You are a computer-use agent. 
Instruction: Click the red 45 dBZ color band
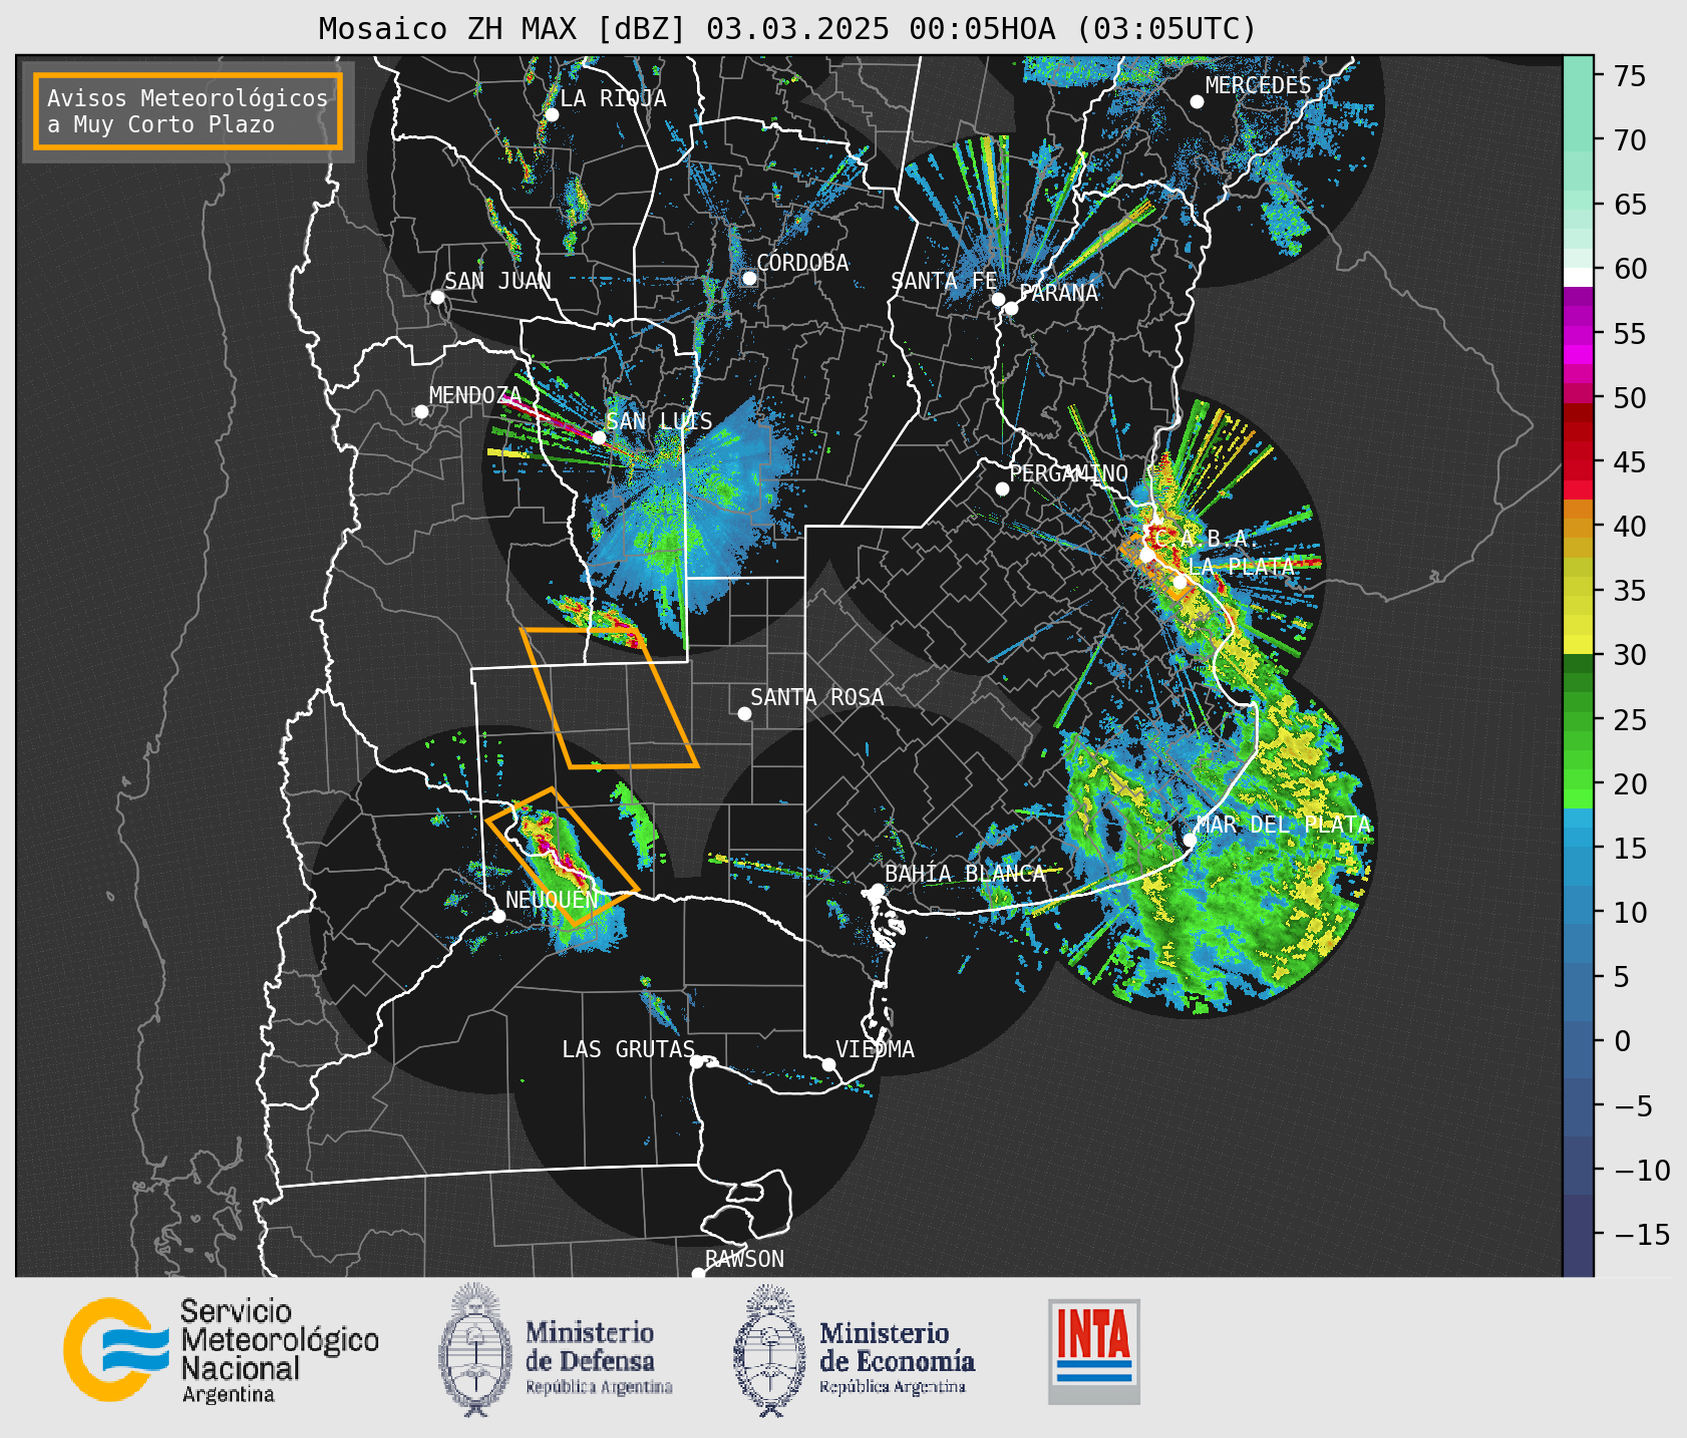[1578, 452]
